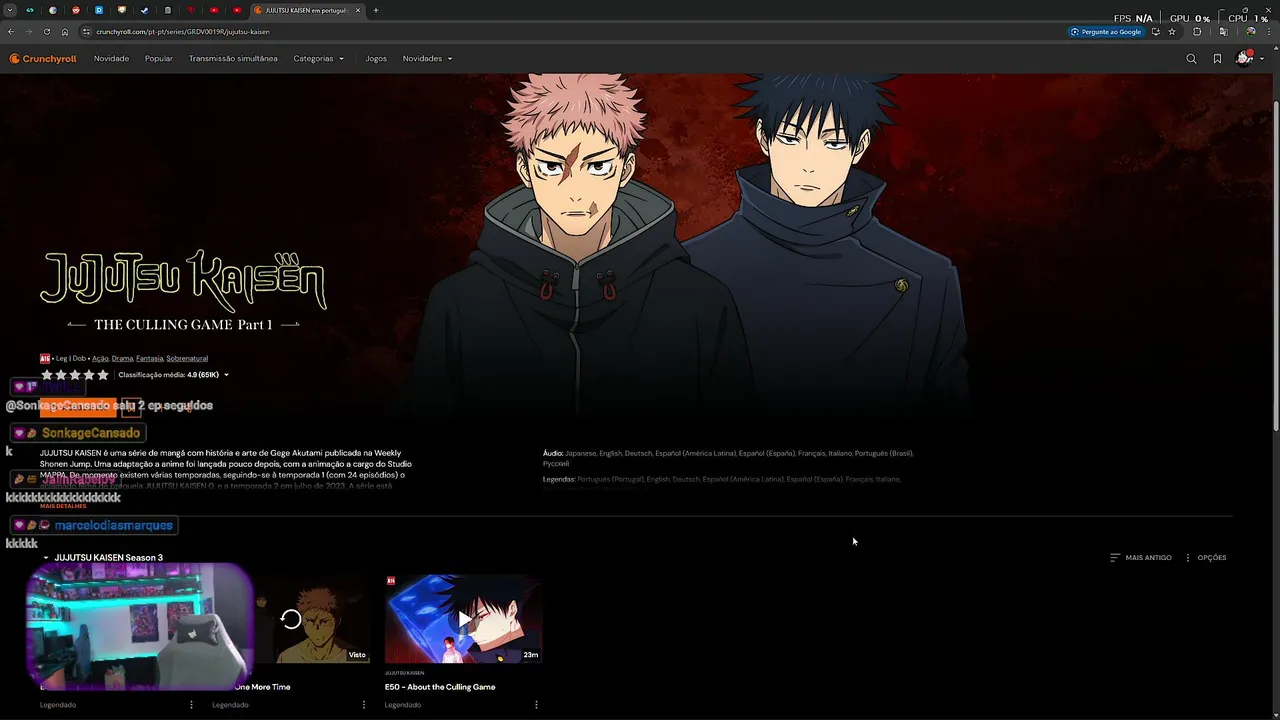Rate the series one star
The width and height of the screenshot is (1280, 720).
point(46,375)
